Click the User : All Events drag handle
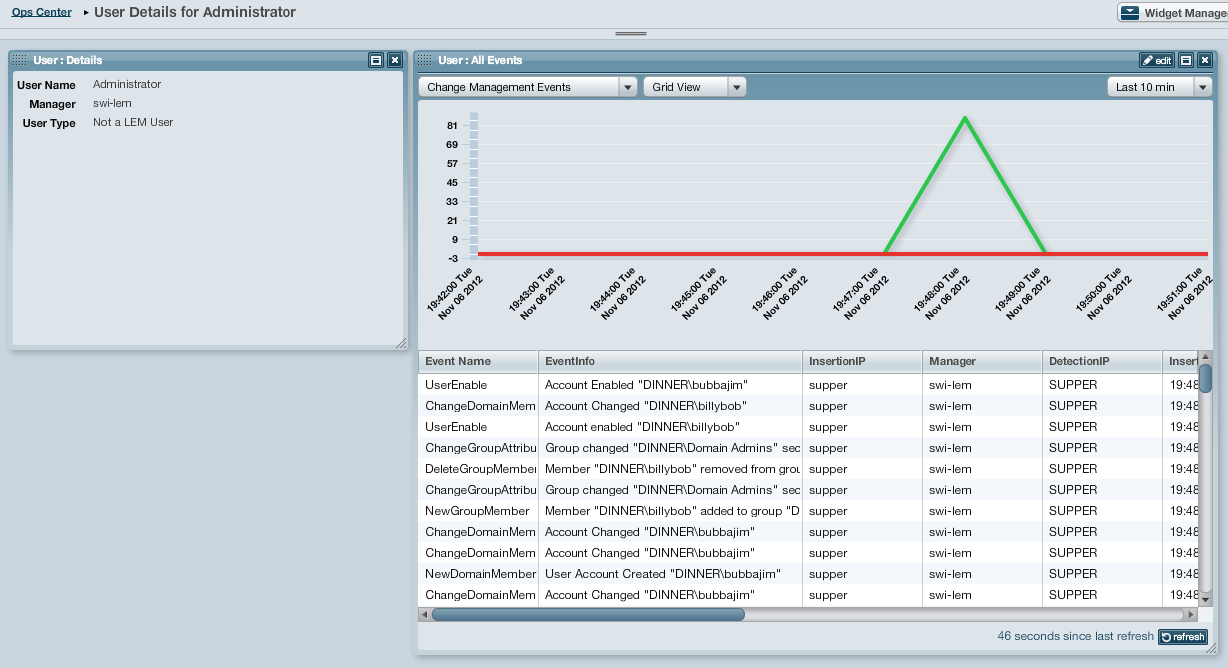This screenshot has width=1228, height=668. (x=425, y=60)
